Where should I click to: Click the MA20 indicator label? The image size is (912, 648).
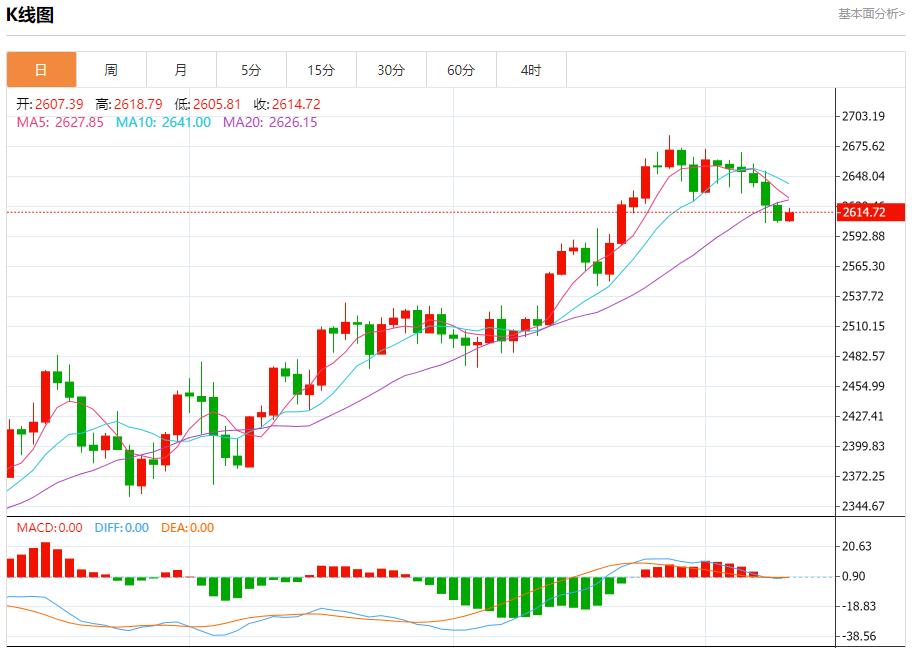pos(270,122)
